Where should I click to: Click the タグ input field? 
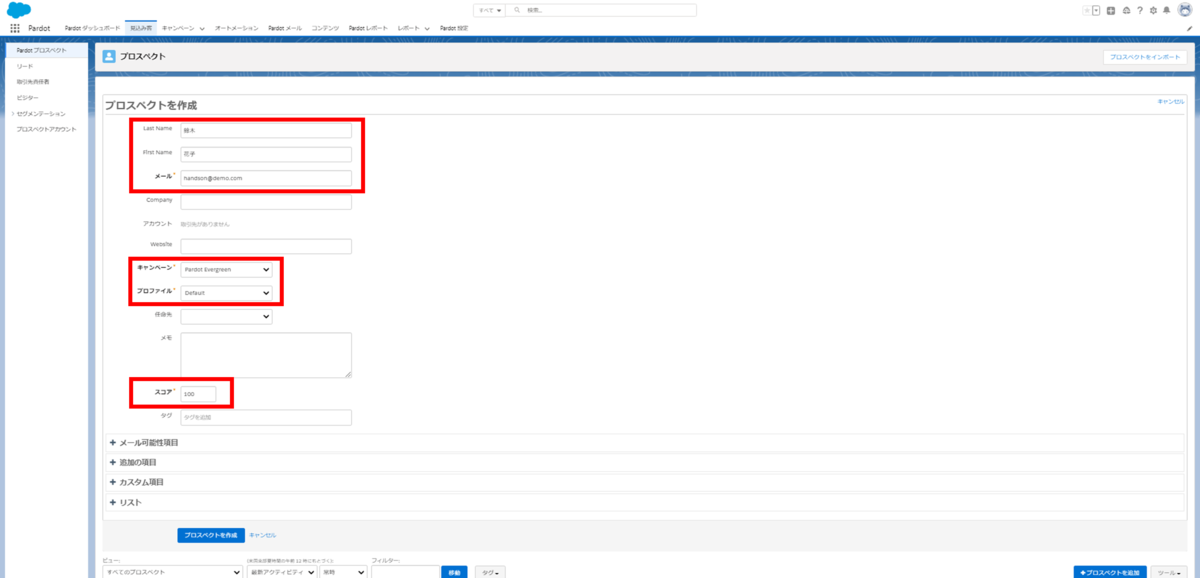click(x=266, y=417)
